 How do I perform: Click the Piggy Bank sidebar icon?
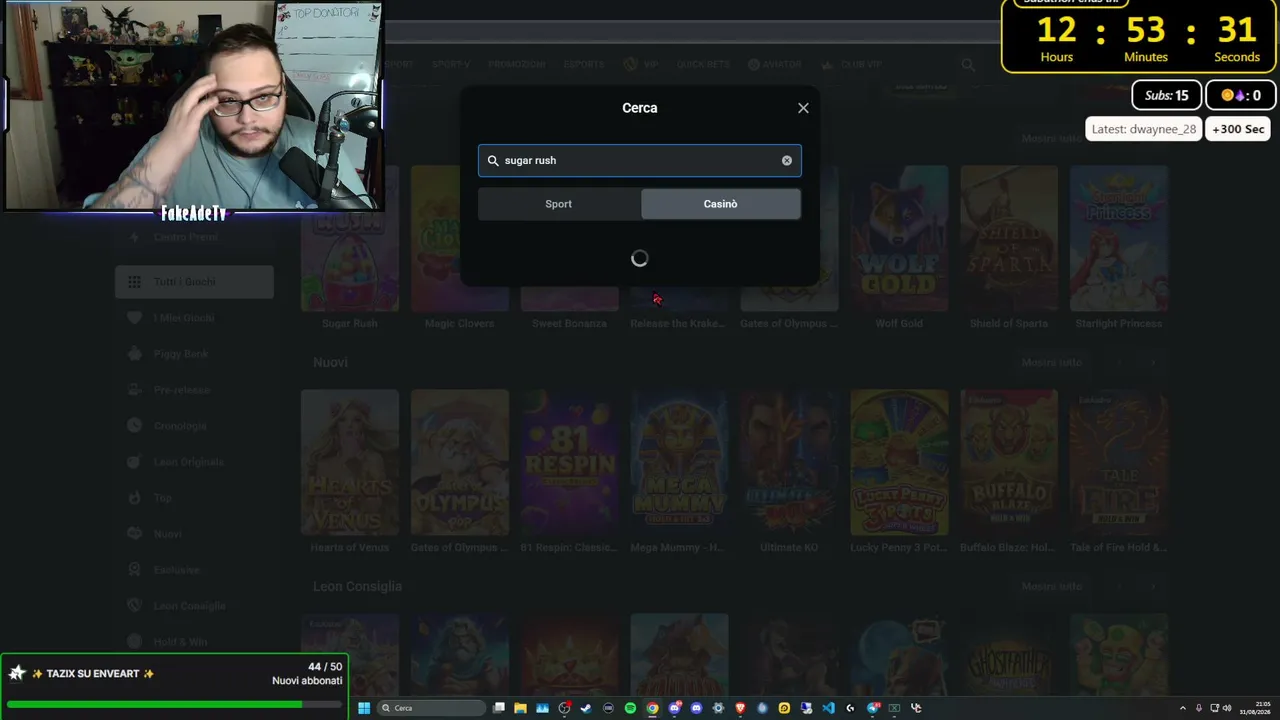(134, 354)
